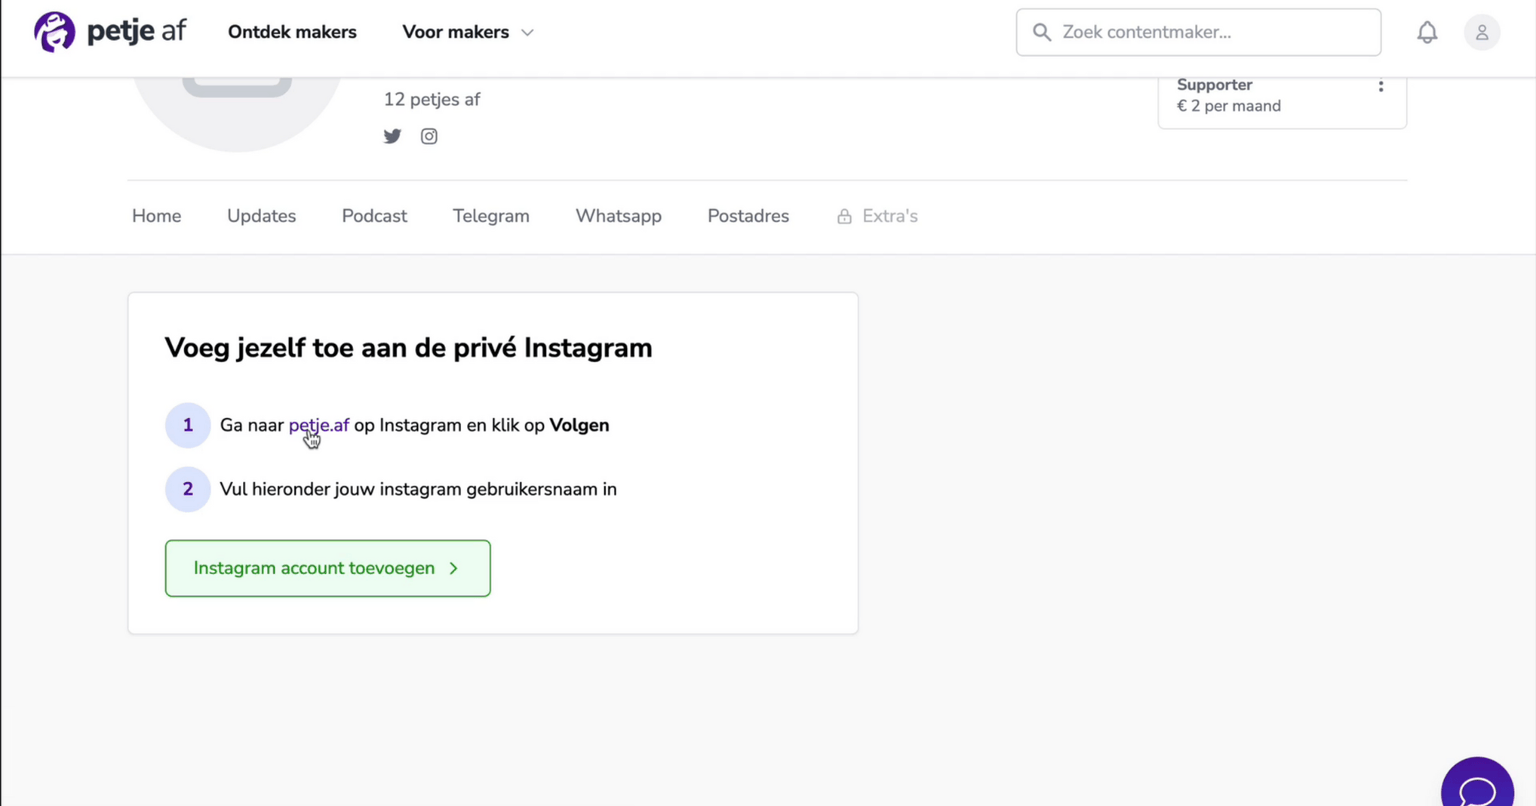Select the Postadres tab

point(748,216)
